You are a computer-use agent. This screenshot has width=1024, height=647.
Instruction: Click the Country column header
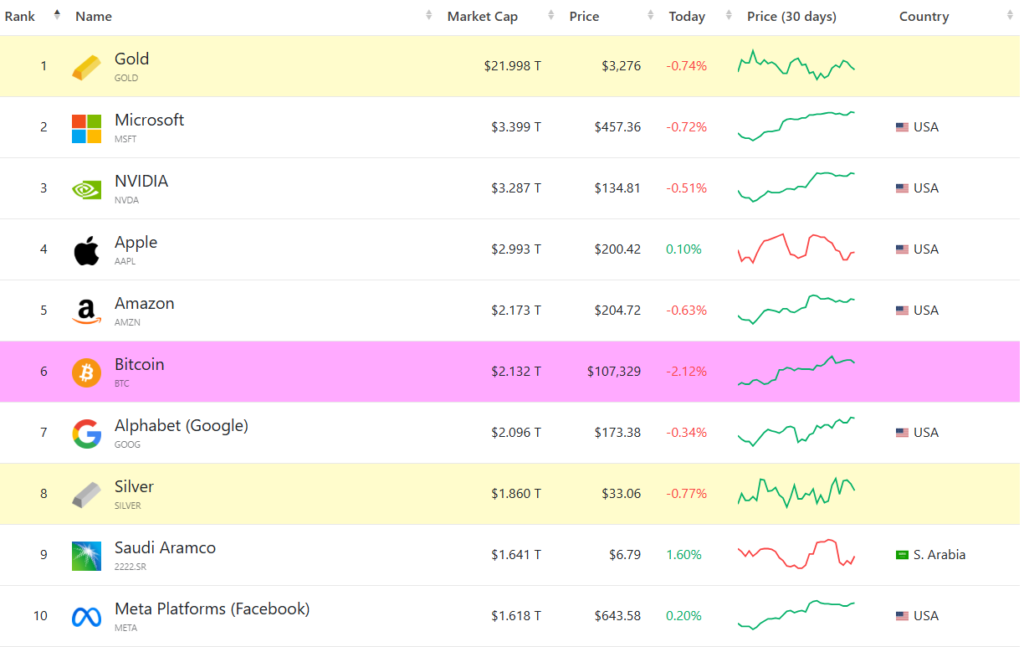tap(923, 16)
